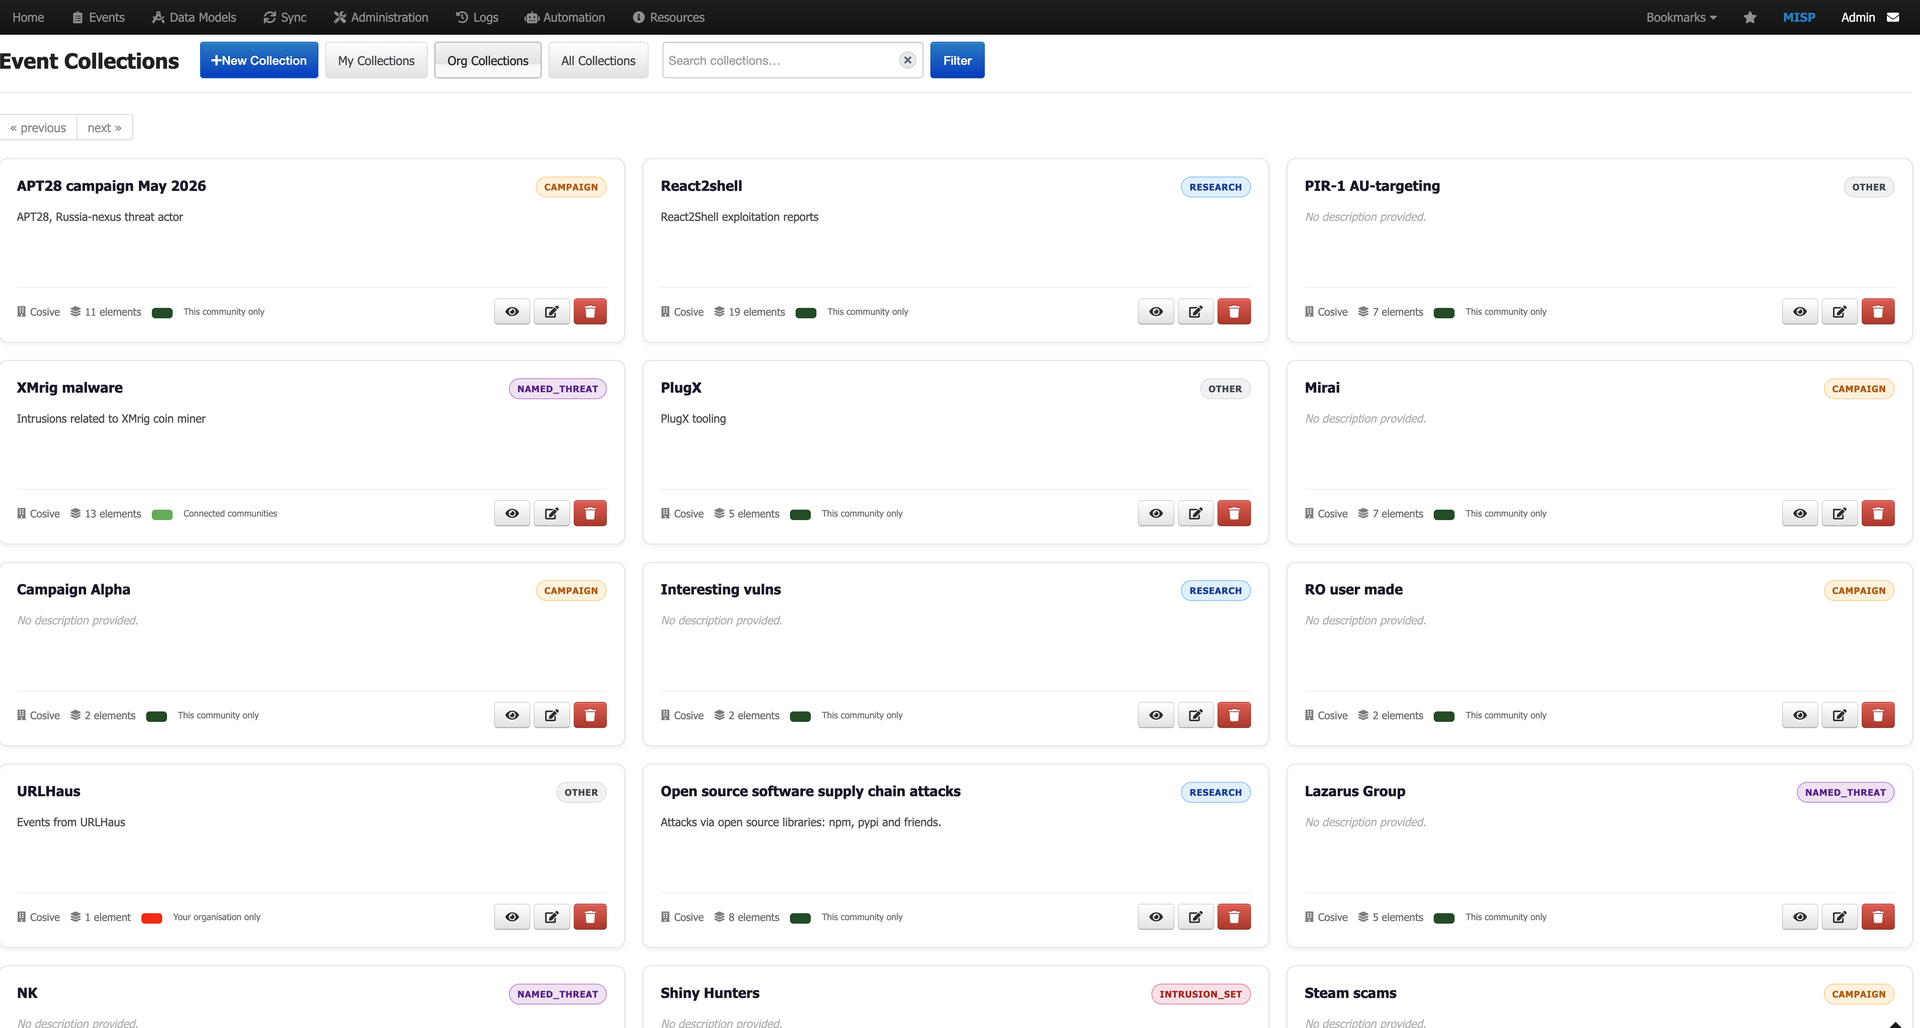Edit the XMrig malware collection
The height and width of the screenshot is (1028, 1920).
coord(551,514)
